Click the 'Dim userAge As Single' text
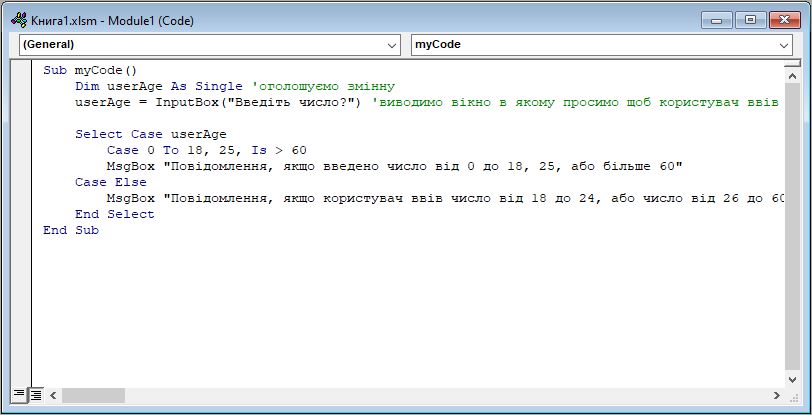Viewport: 812px width, 415px height. tap(158, 87)
